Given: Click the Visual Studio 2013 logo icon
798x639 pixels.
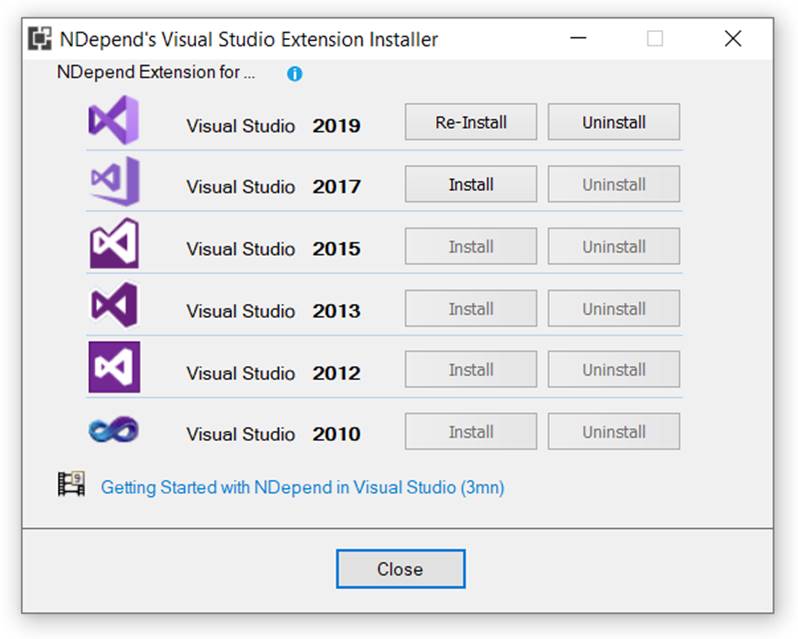Looking at the screenshot, I should point(114,305).
